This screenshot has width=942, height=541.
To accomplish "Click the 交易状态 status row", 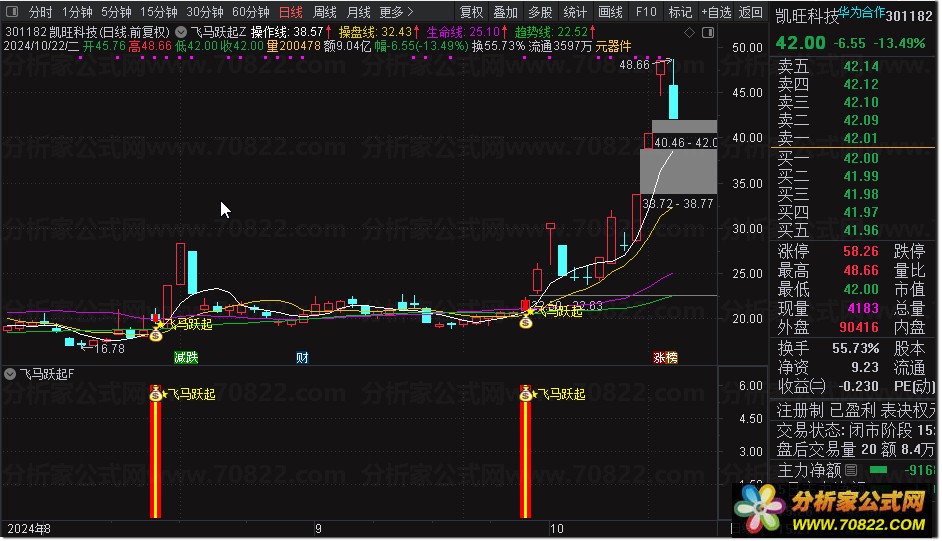I will 855,430.
